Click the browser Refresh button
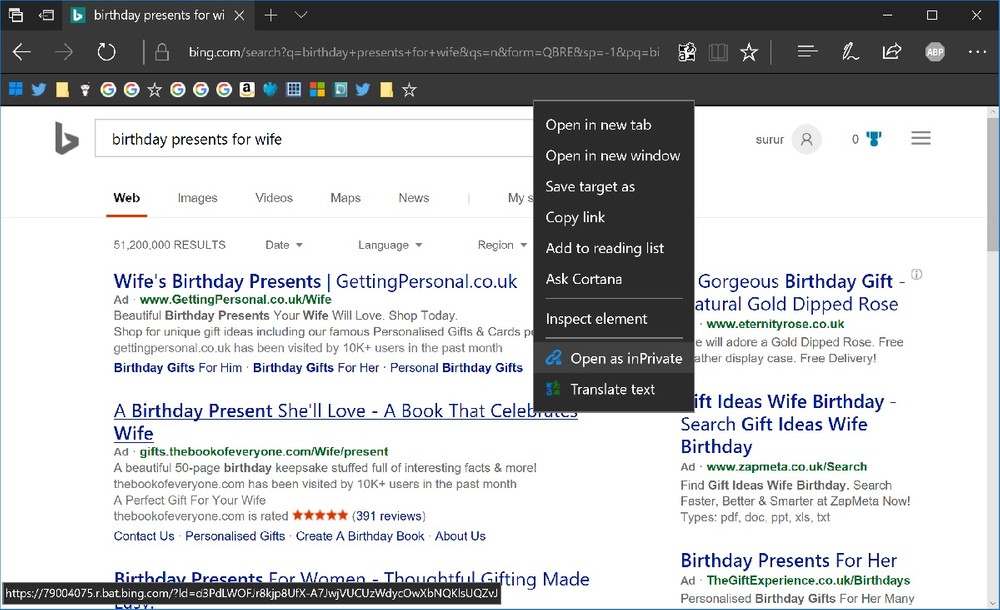The image size is (1000, 610). 106,52
